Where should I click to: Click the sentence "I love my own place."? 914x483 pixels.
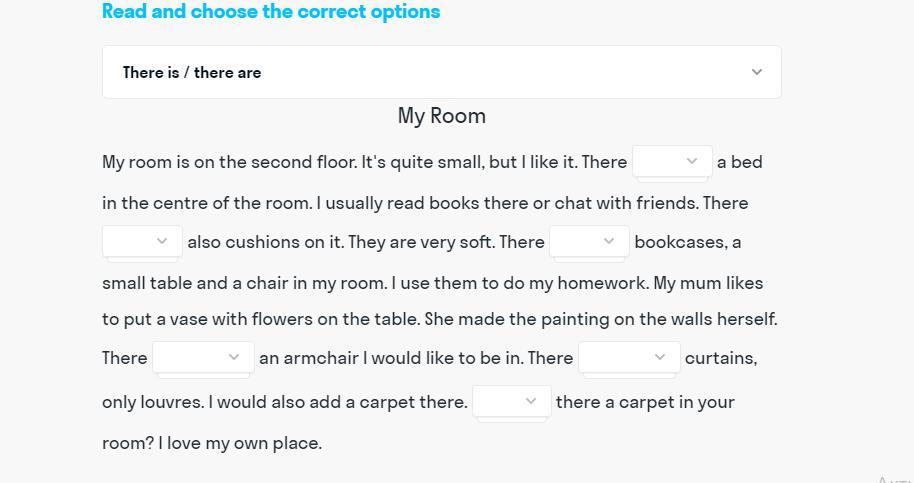240,443
